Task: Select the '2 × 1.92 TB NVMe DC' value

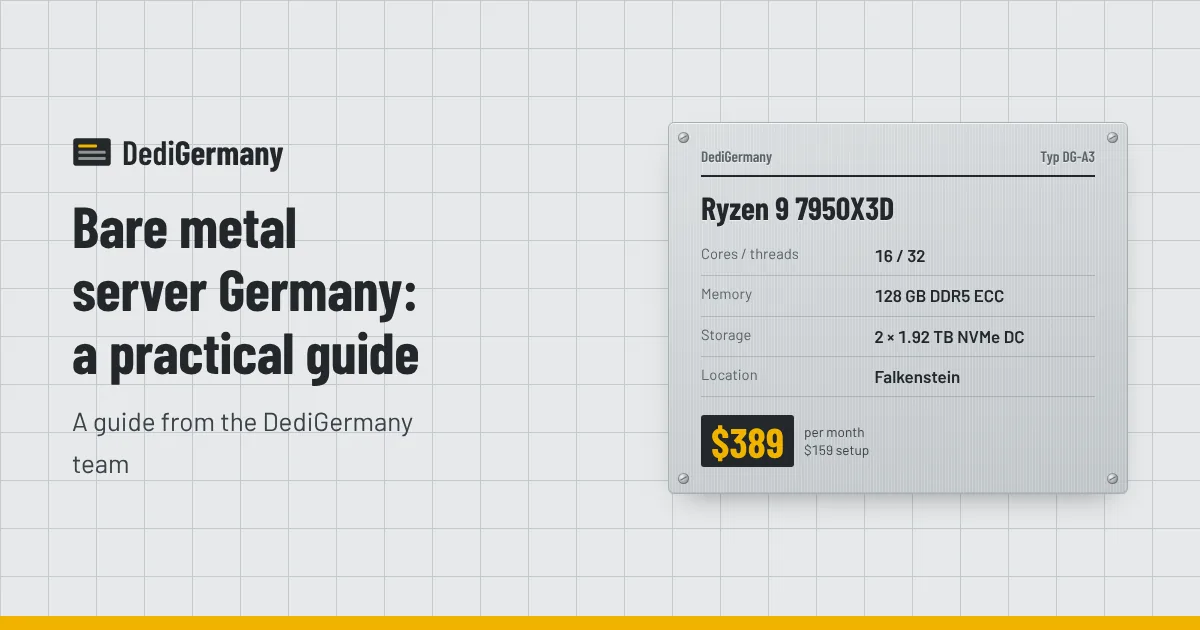Action: [x=949, y=337]
